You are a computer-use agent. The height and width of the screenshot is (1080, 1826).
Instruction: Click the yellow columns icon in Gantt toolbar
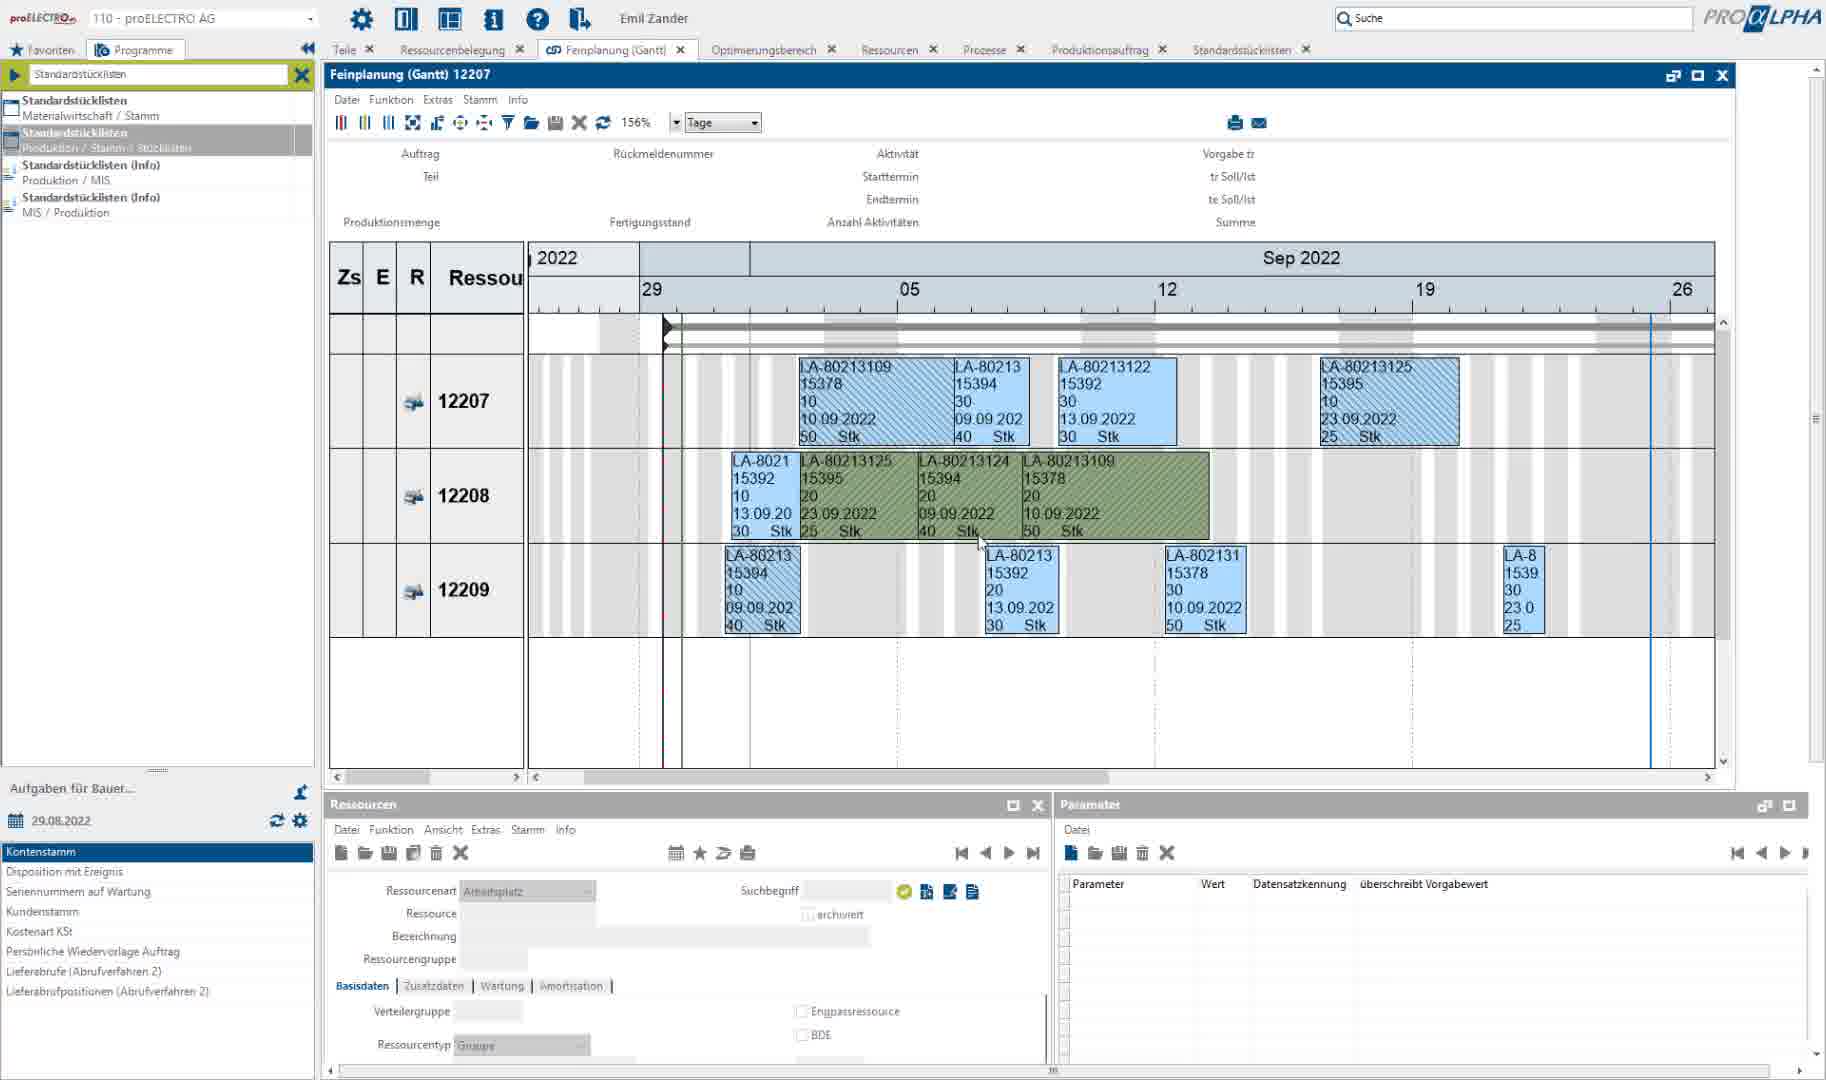pos(365,123)
